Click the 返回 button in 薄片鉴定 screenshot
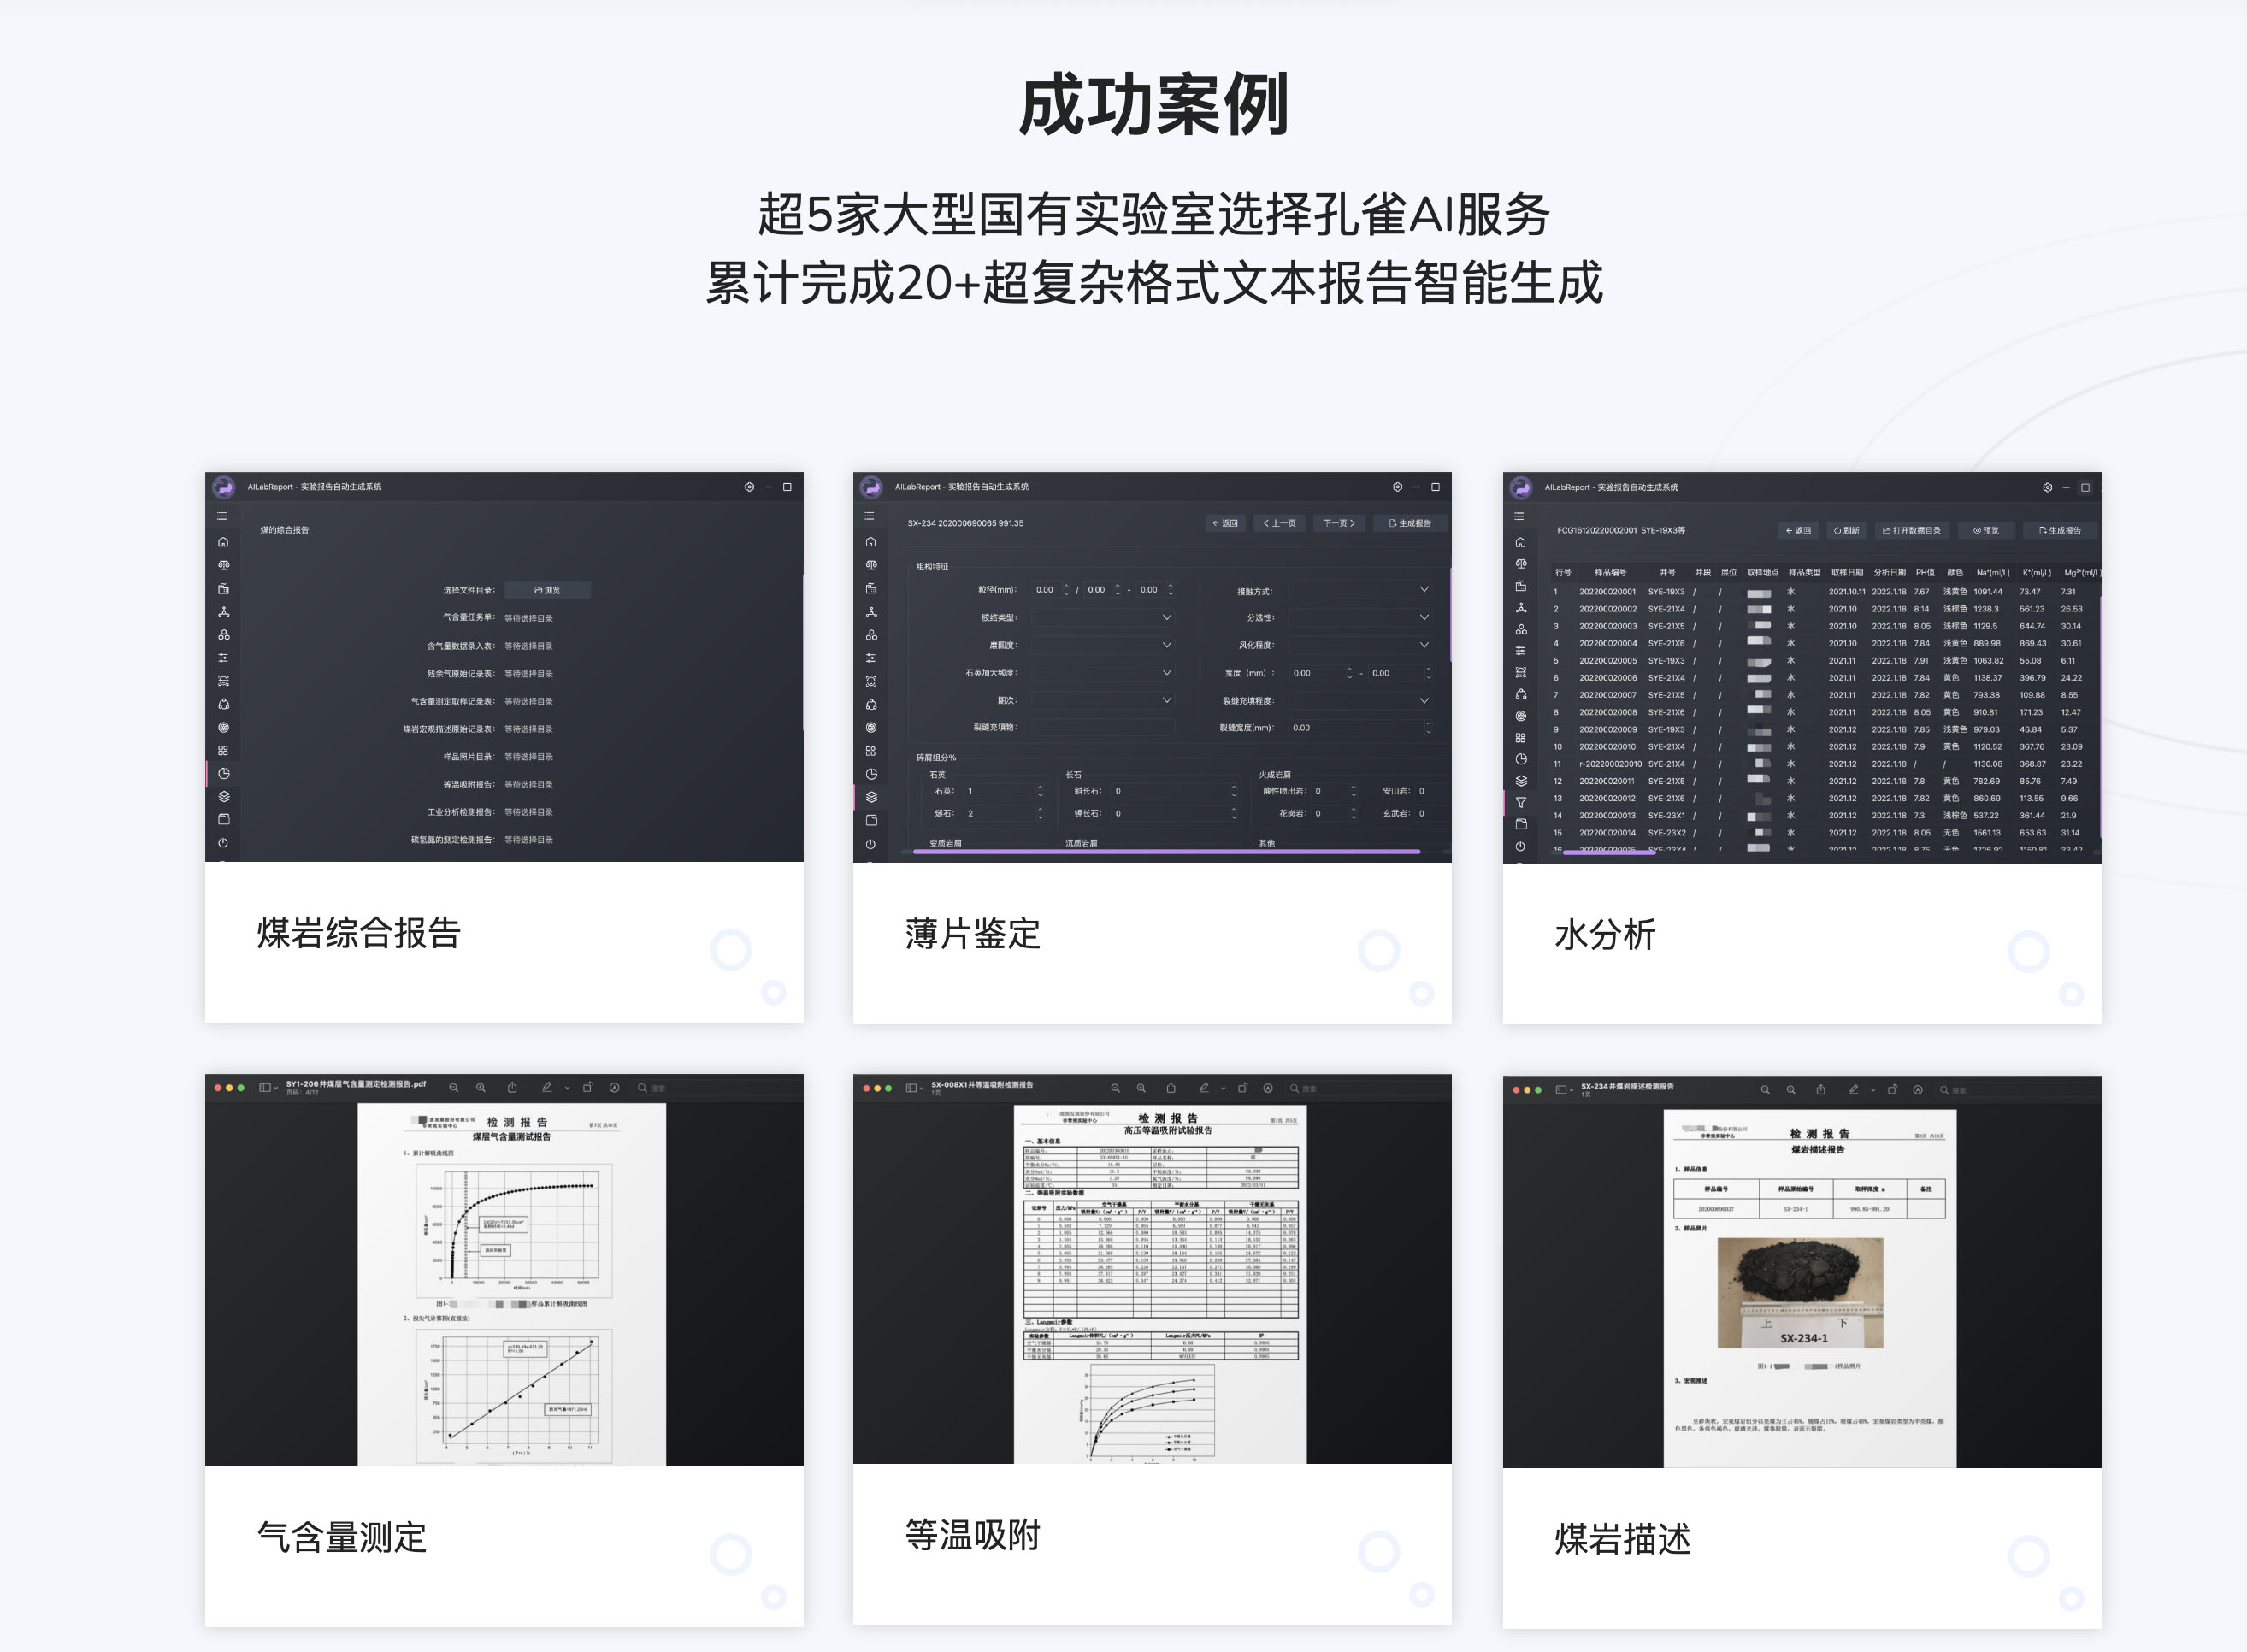 (1225, 523)
